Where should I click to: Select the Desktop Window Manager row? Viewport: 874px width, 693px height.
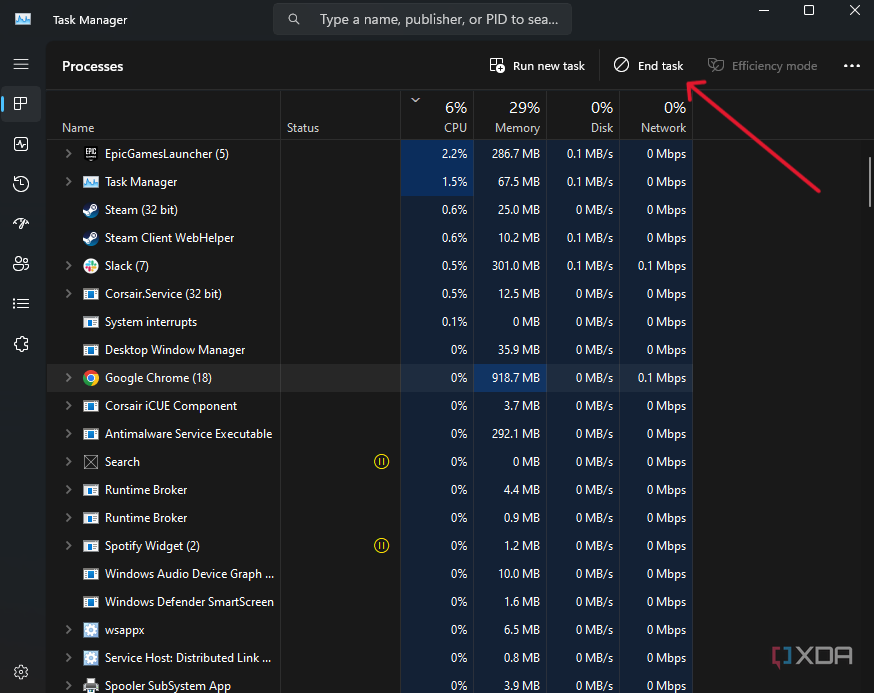click(370, 350)
